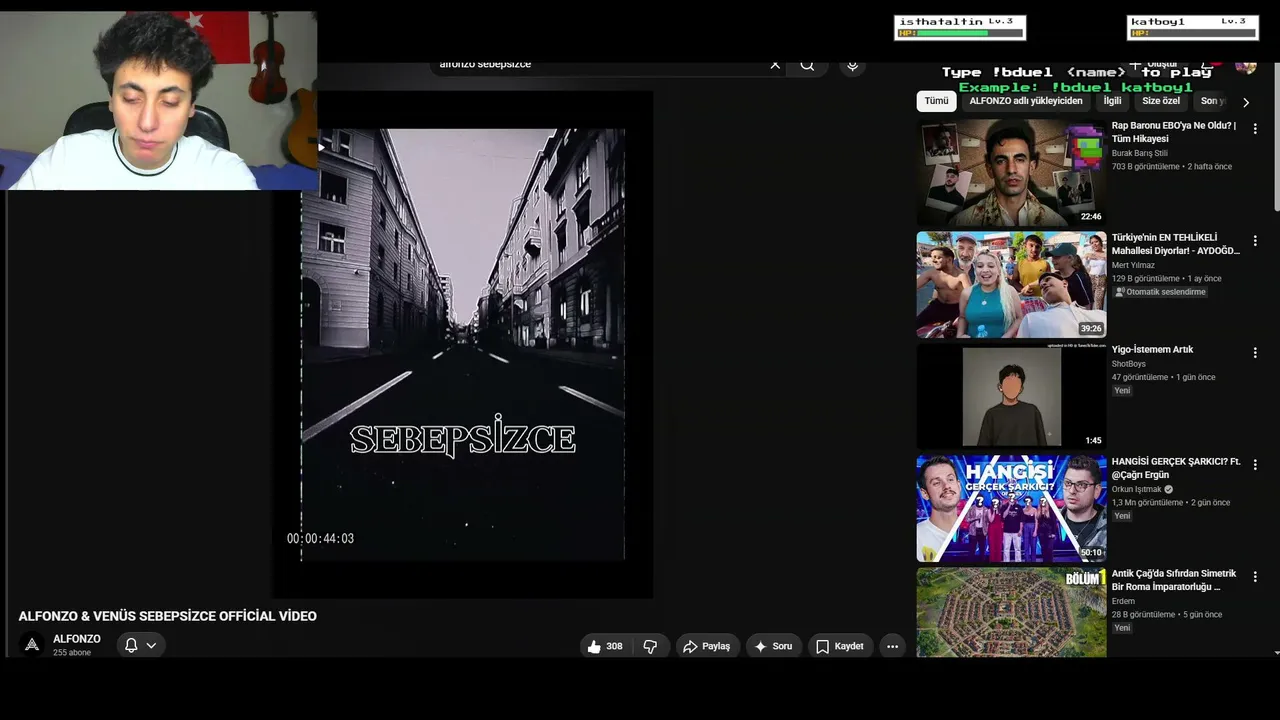Save the video with Kaydet
The height and width of the screenshot is (720, 1280).
click(839, 646)
